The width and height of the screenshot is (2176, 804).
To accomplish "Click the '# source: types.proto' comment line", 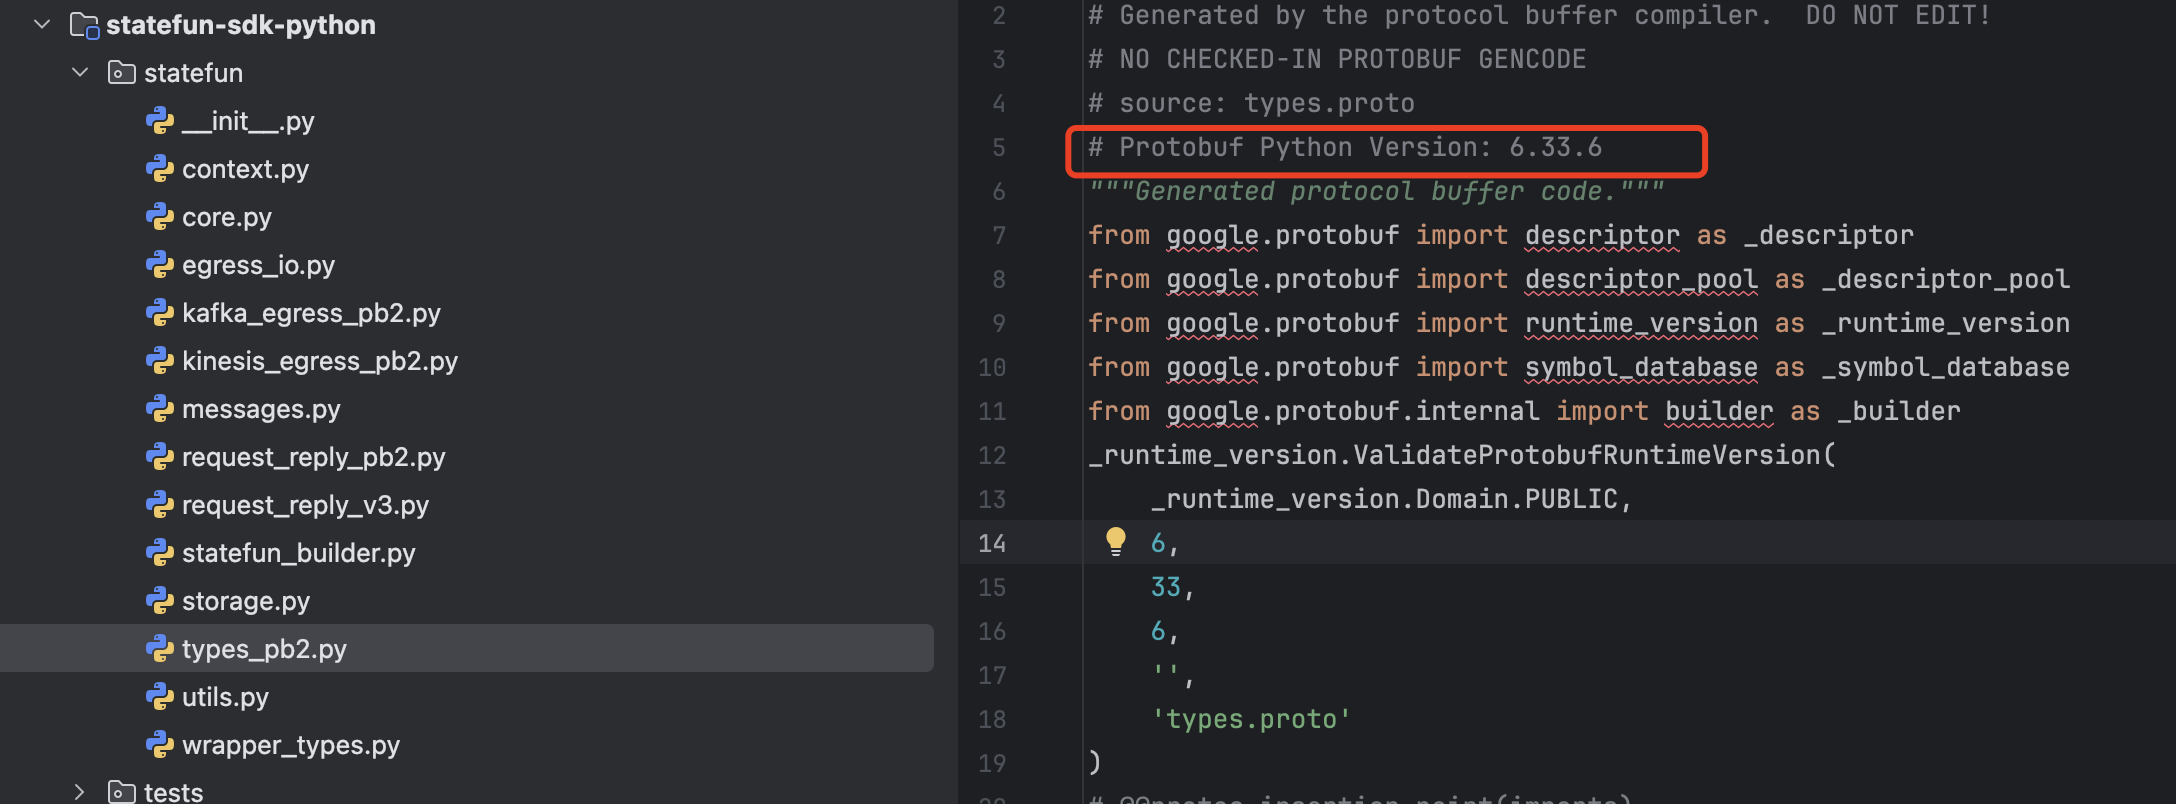I will tap(1251, 103).
